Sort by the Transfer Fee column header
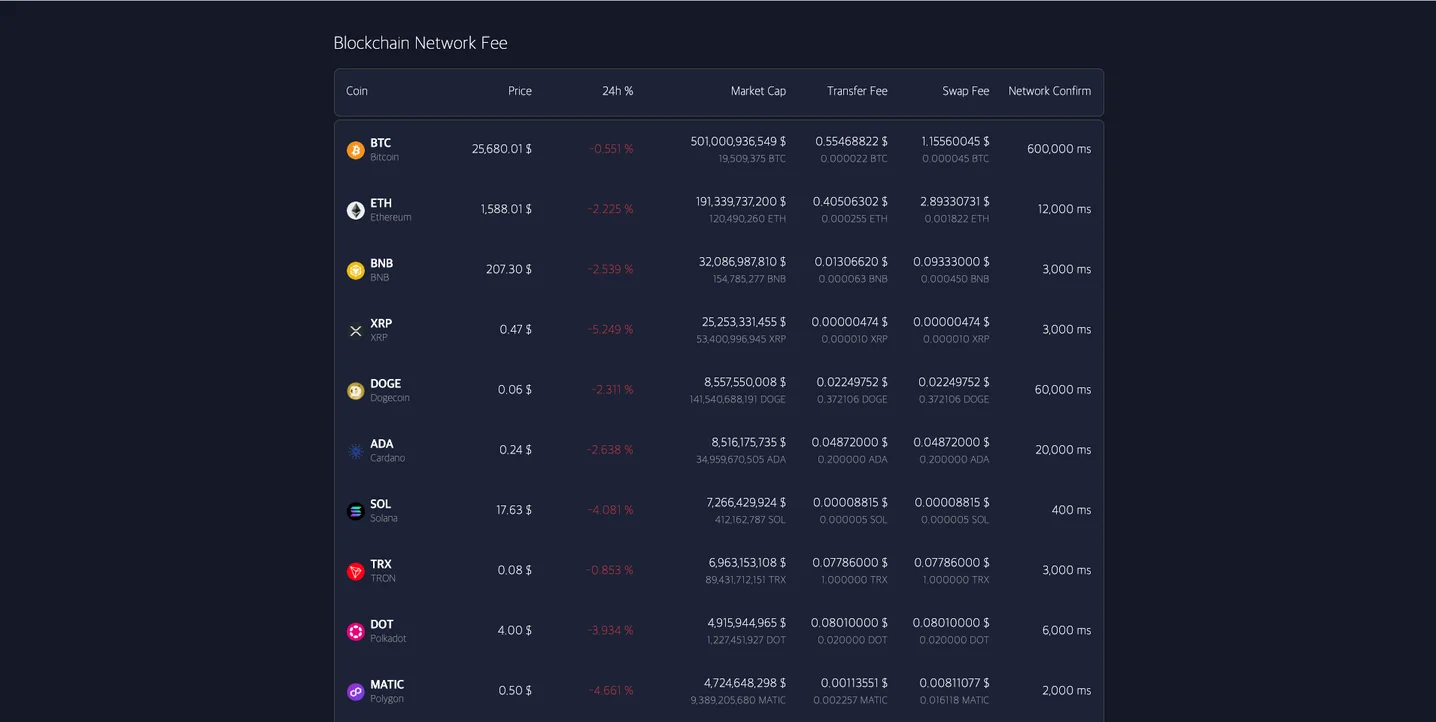 coord(857,91)
